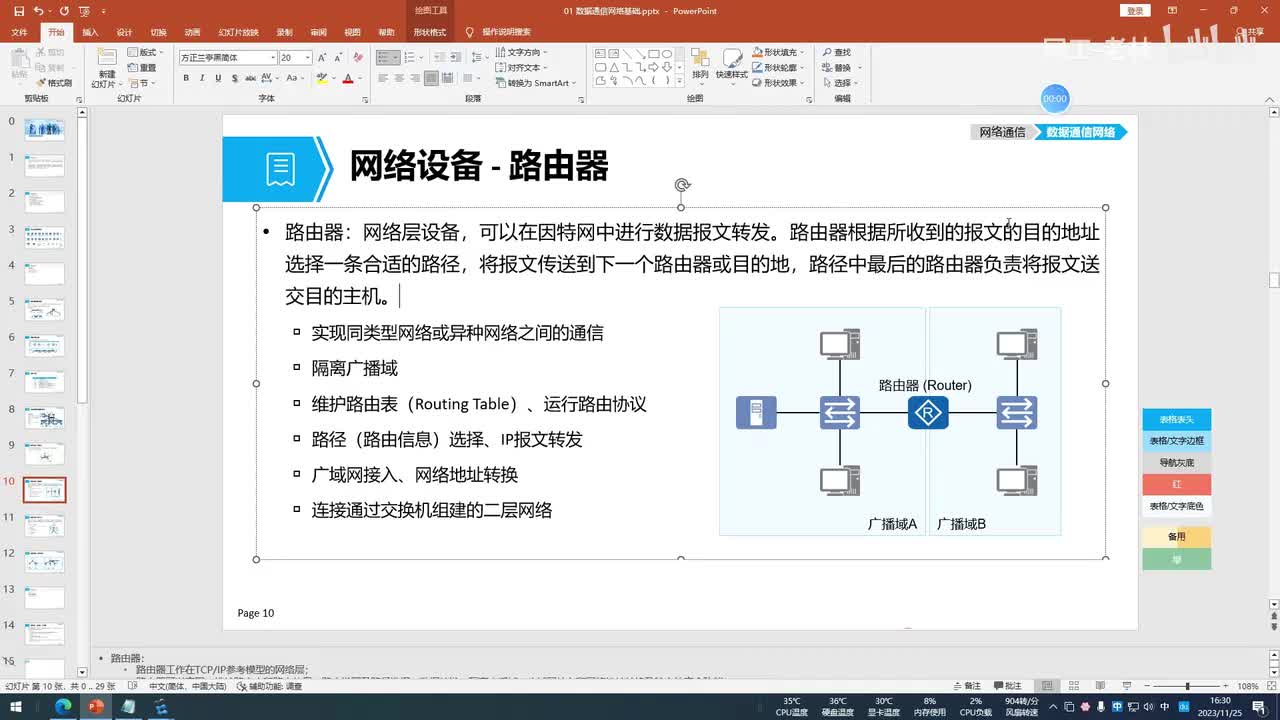Switch to the Animations ribbon tab
Screen dimensions: 1280x720
coord(192,32)
